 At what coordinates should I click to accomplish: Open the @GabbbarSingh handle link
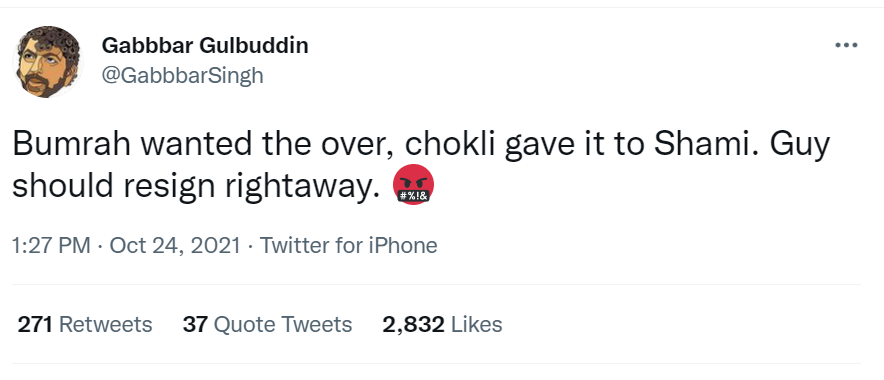182,75
